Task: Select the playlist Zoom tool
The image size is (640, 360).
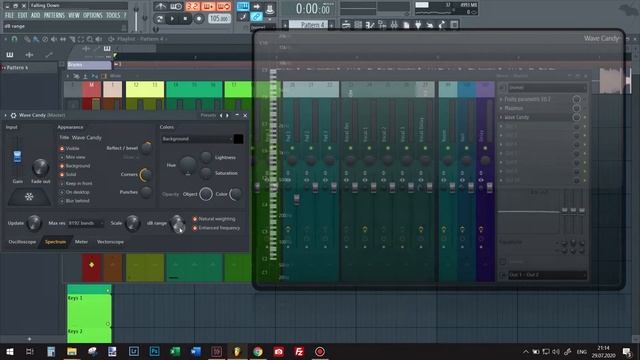Action: (90, 39)
